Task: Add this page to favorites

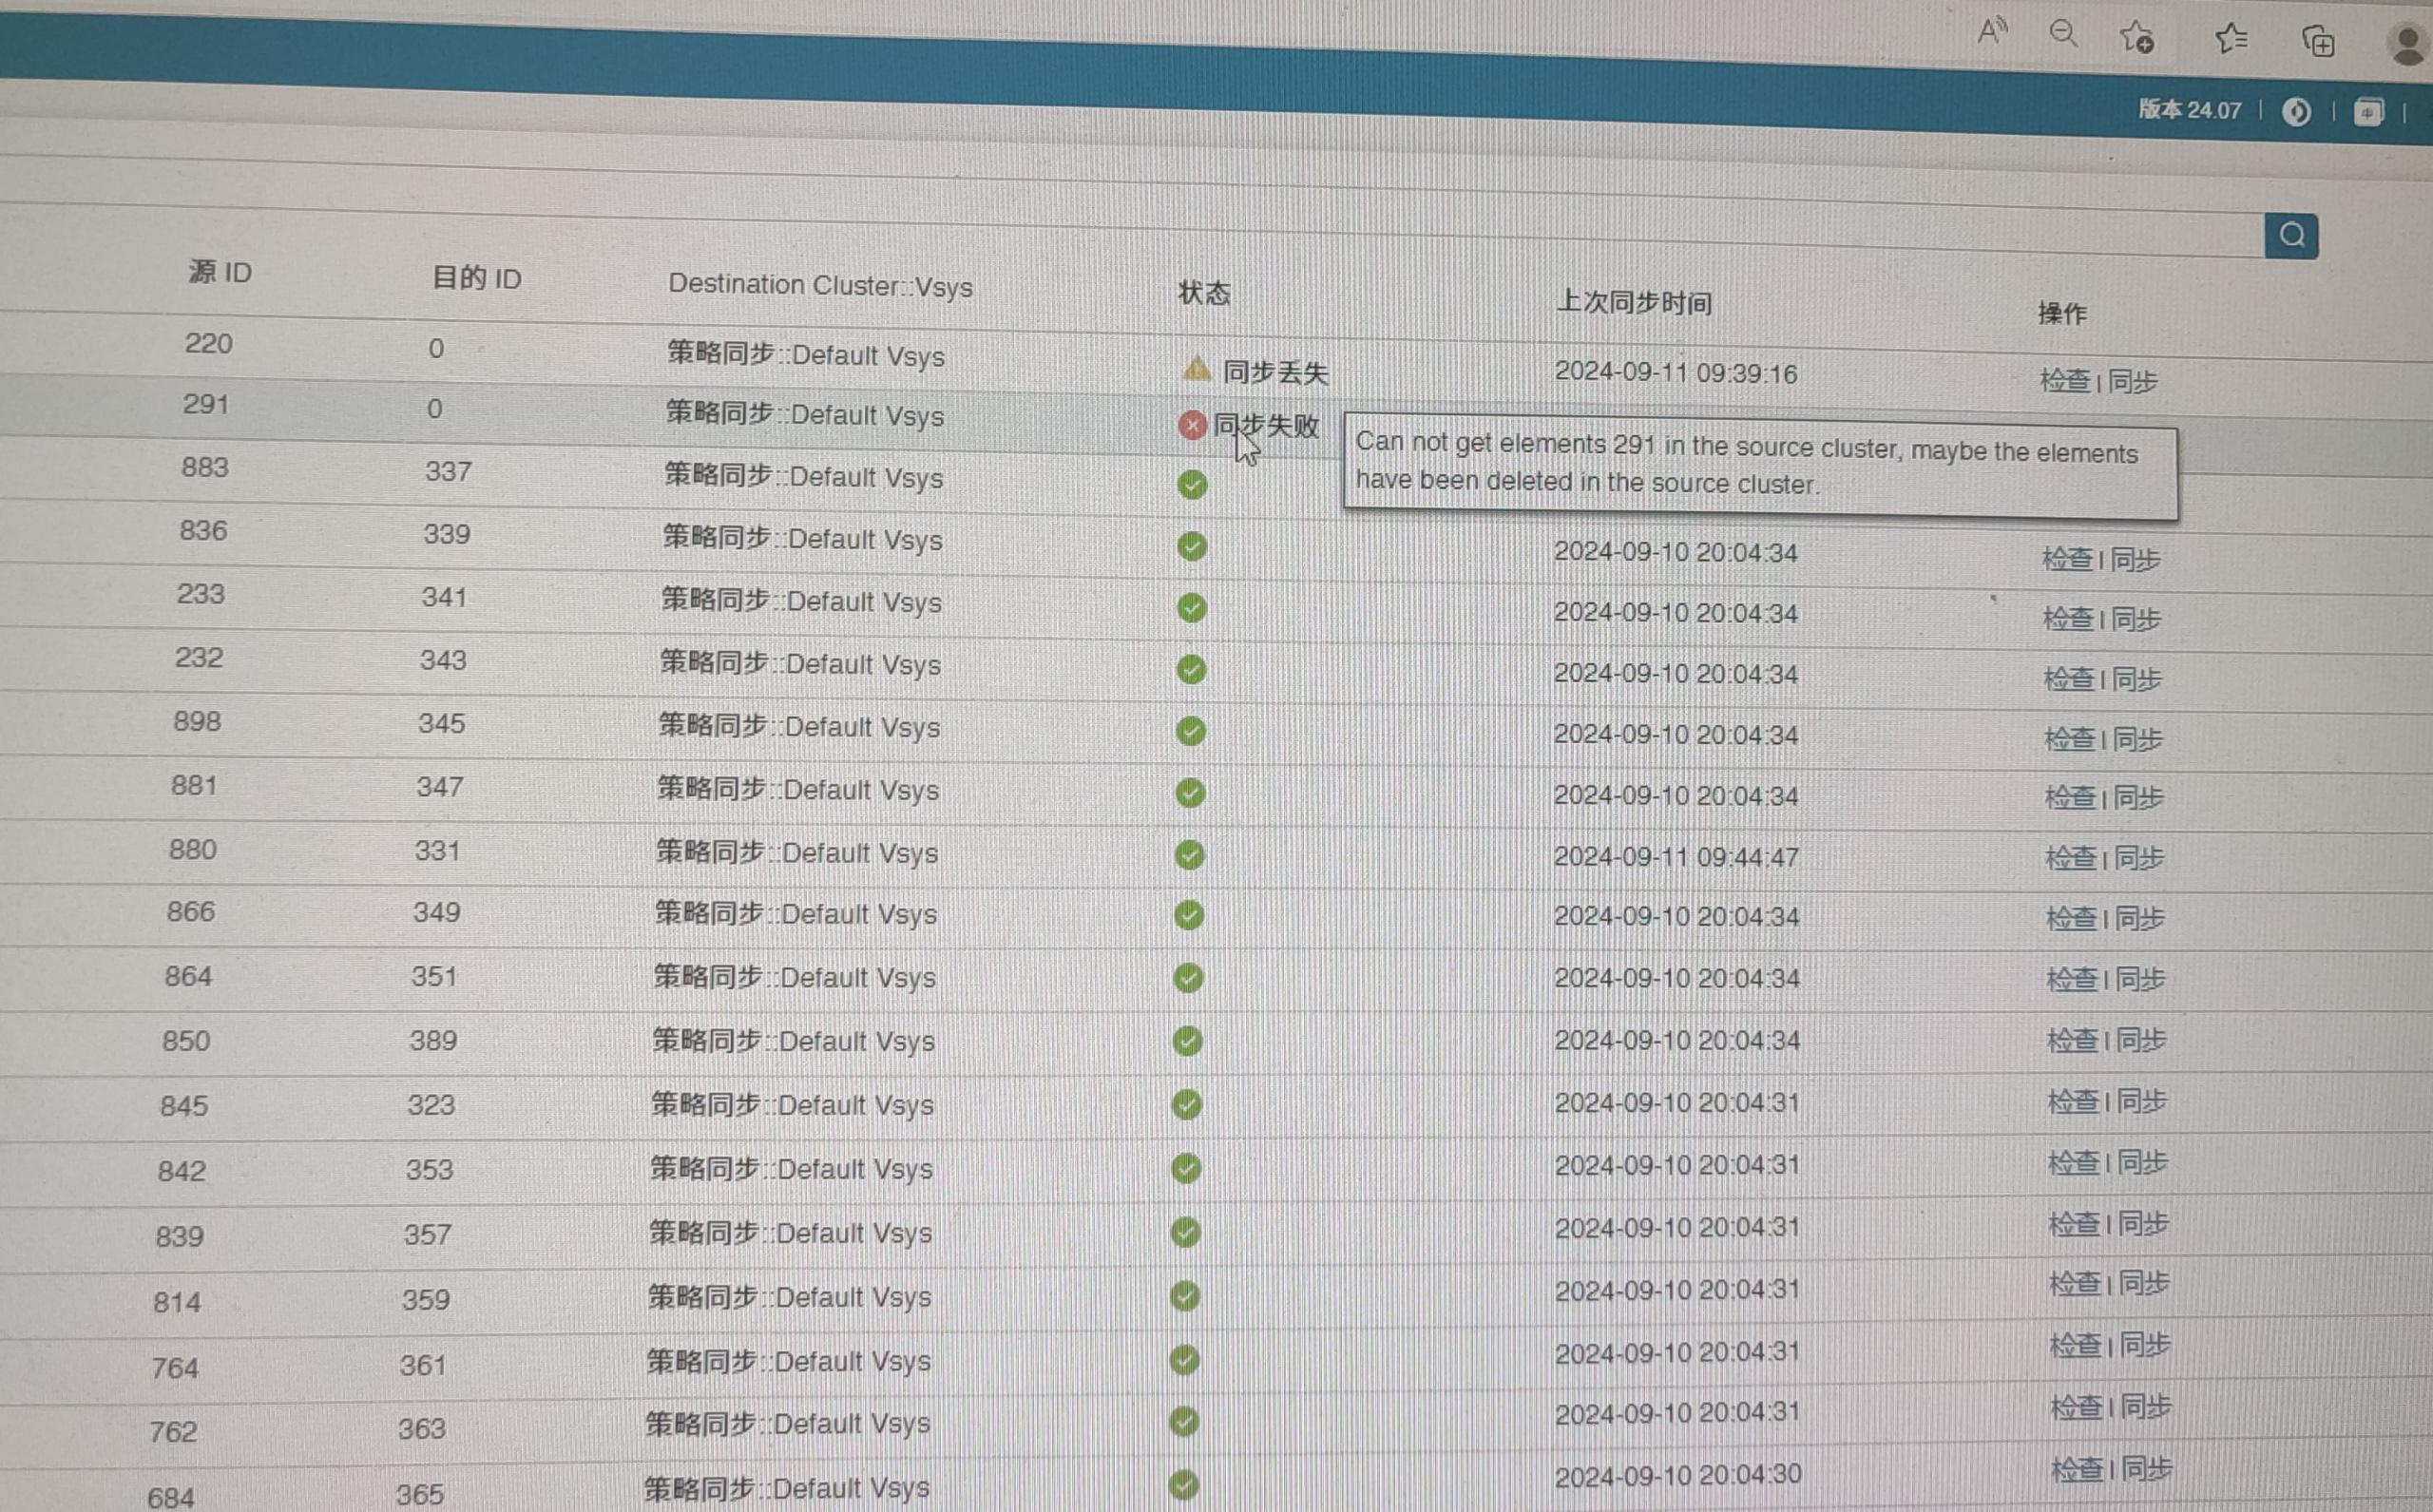Action: pyautogui.click(x=2137, y=38)
